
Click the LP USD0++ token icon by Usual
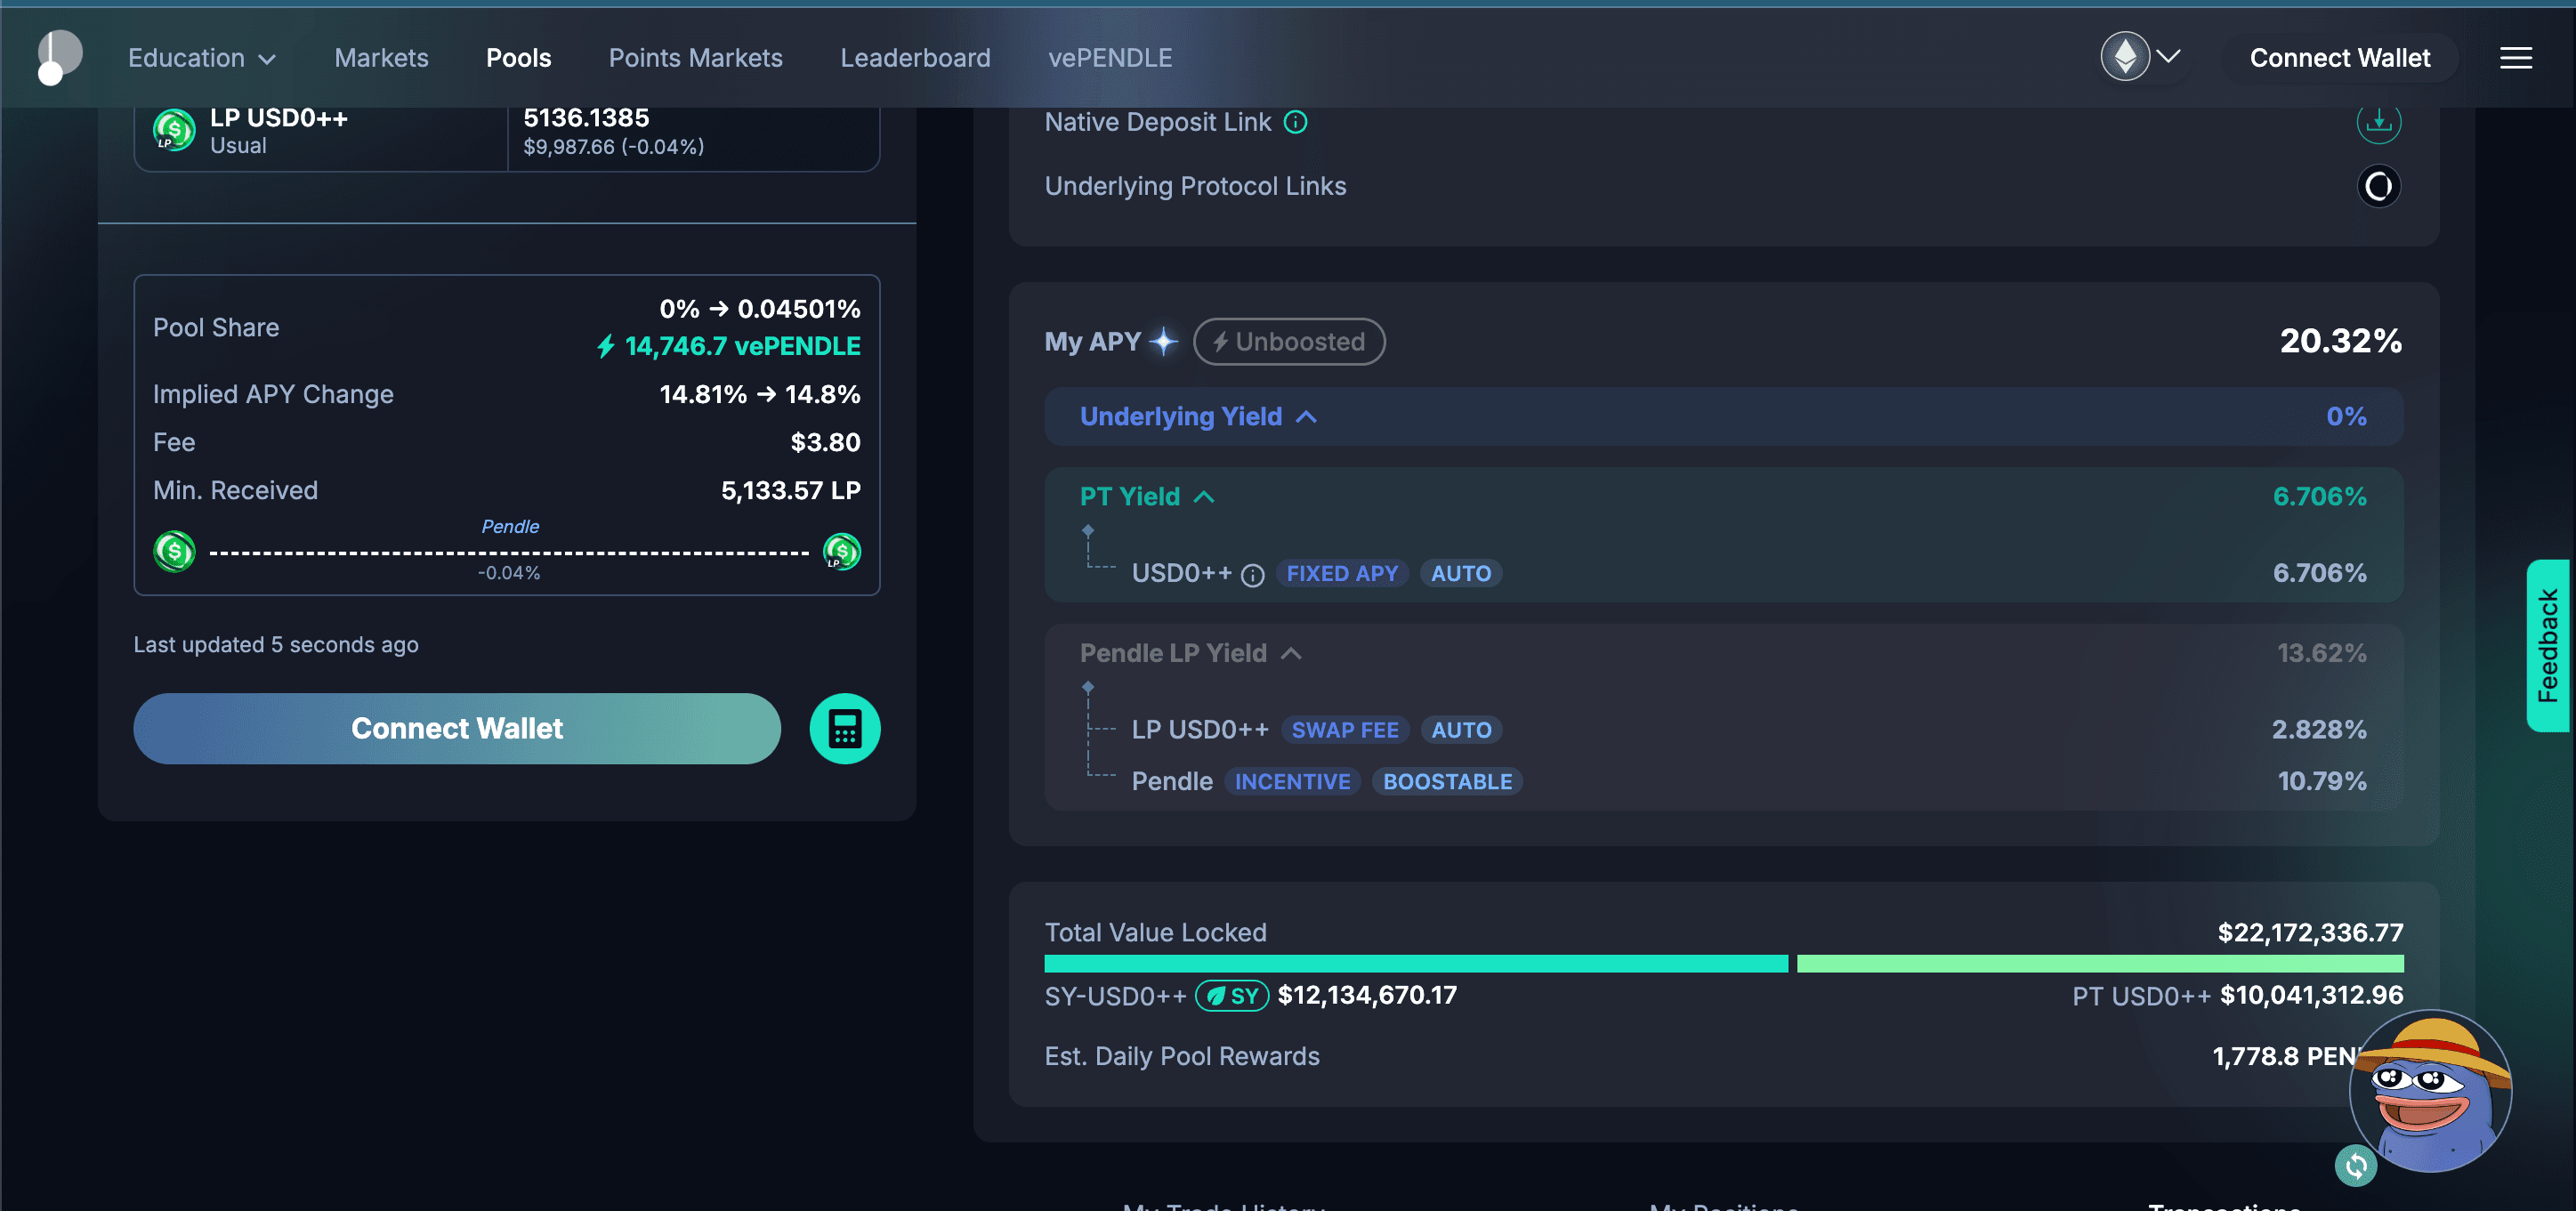(174, 130)
